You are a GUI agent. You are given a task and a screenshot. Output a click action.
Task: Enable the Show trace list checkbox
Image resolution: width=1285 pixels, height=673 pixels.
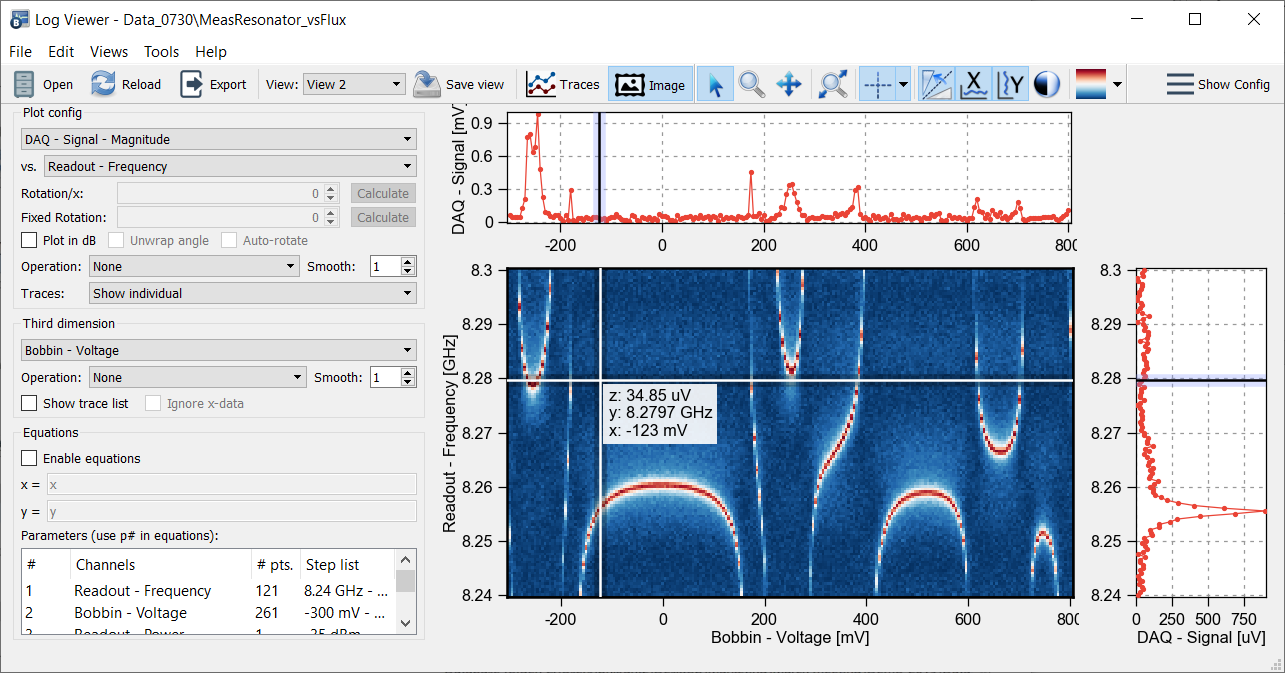coord(29,403)
